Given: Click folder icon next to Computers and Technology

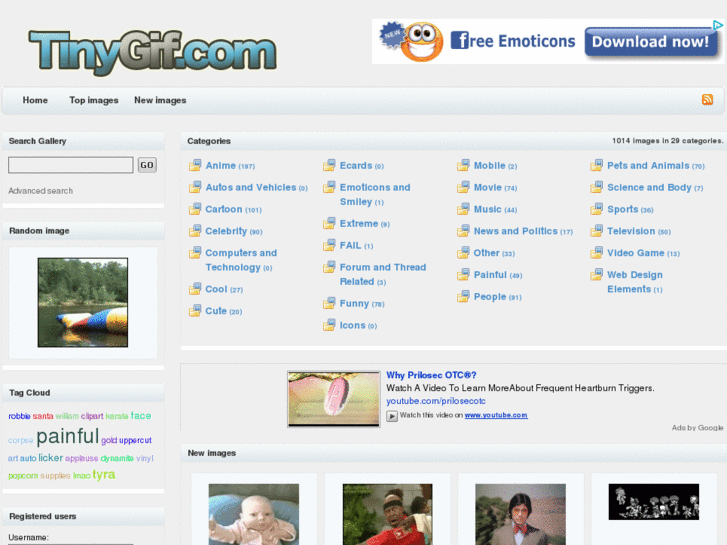Looking at the screenshot, I should (x=195, y=252).
